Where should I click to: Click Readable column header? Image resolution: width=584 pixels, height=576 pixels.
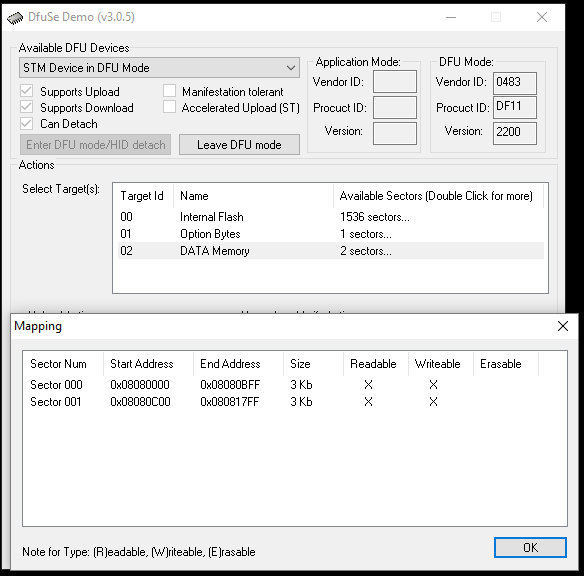click(x=375, y=364)
